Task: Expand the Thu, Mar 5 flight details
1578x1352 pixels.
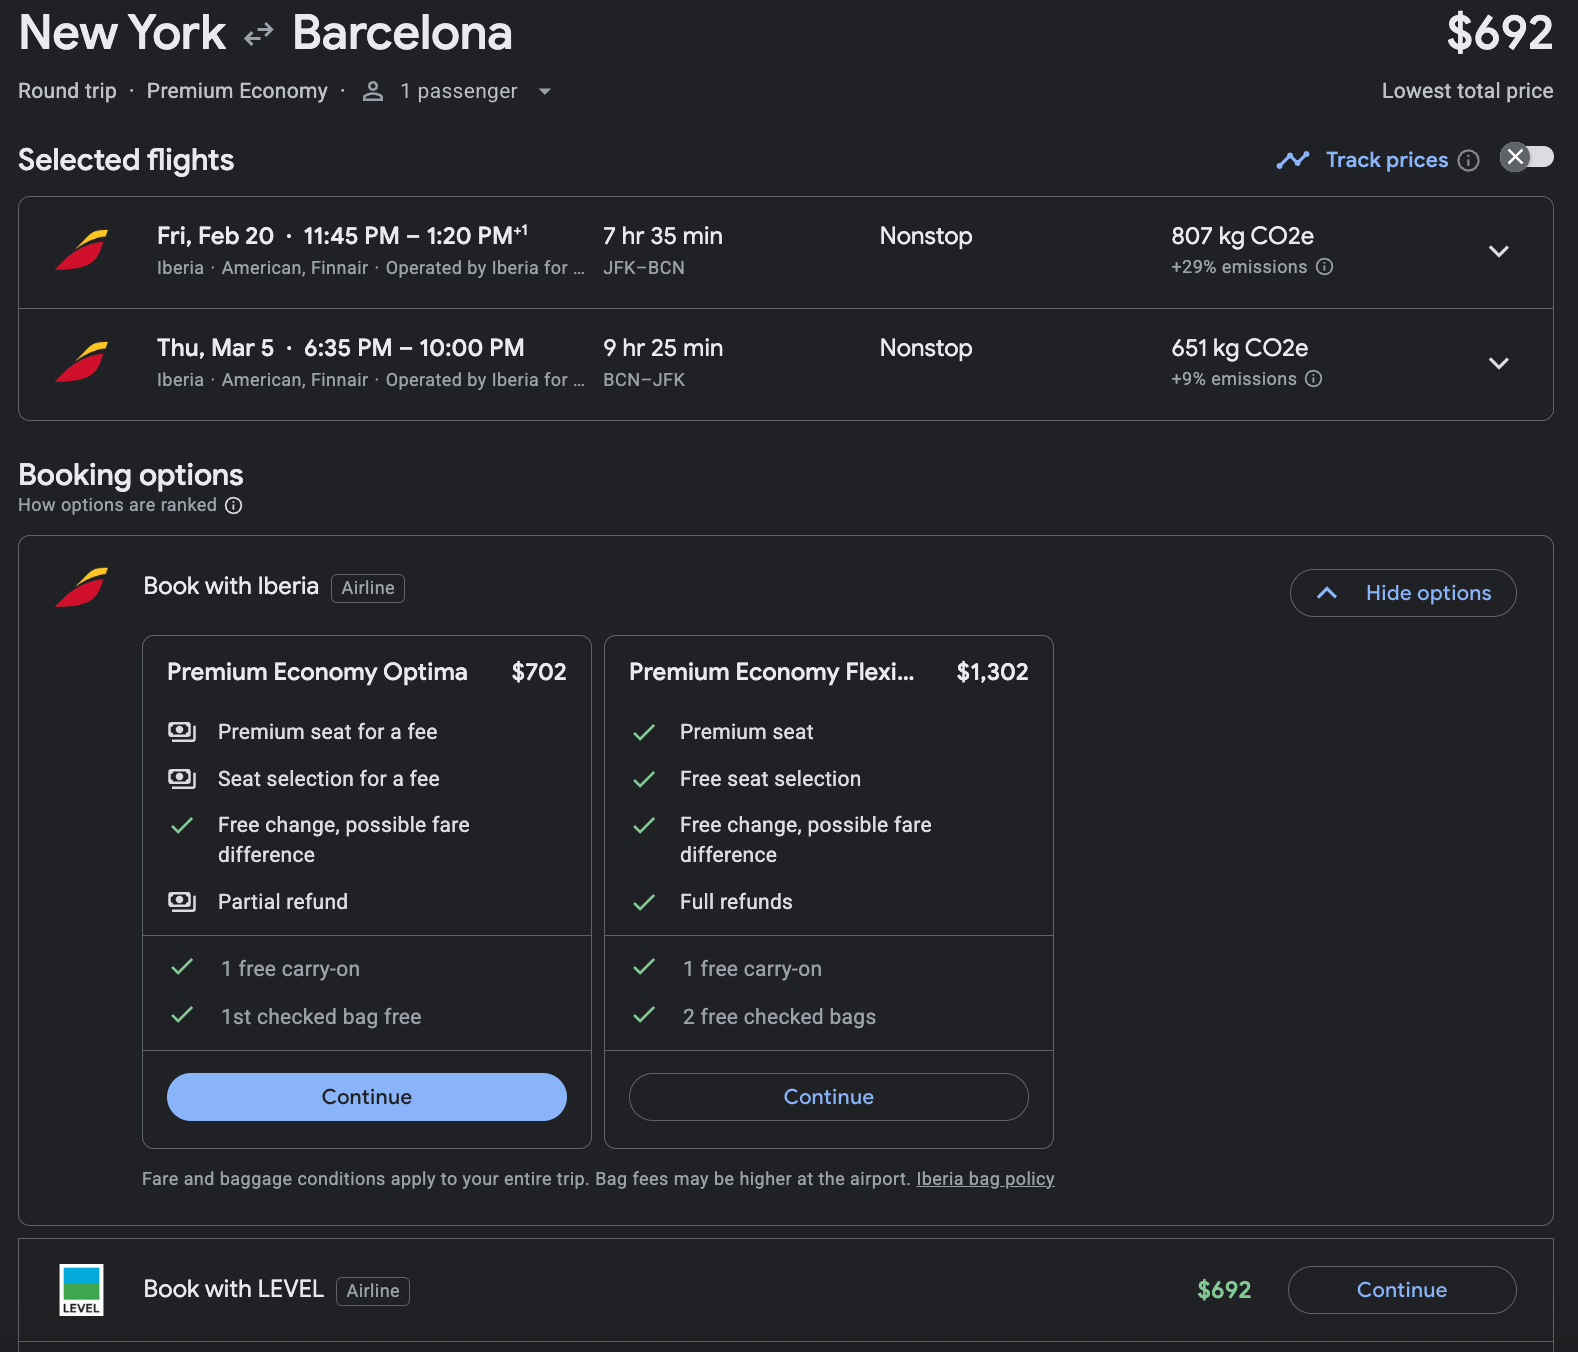Action: 1498,364
